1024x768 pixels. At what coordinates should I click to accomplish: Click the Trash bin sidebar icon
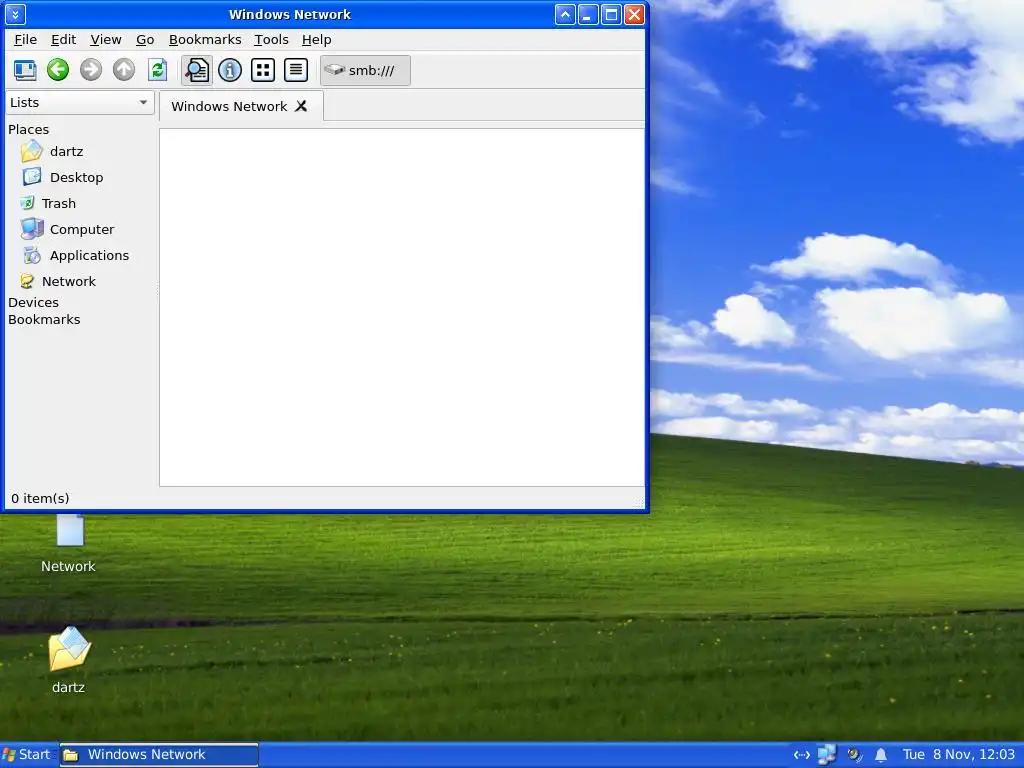tap(27, 203)
